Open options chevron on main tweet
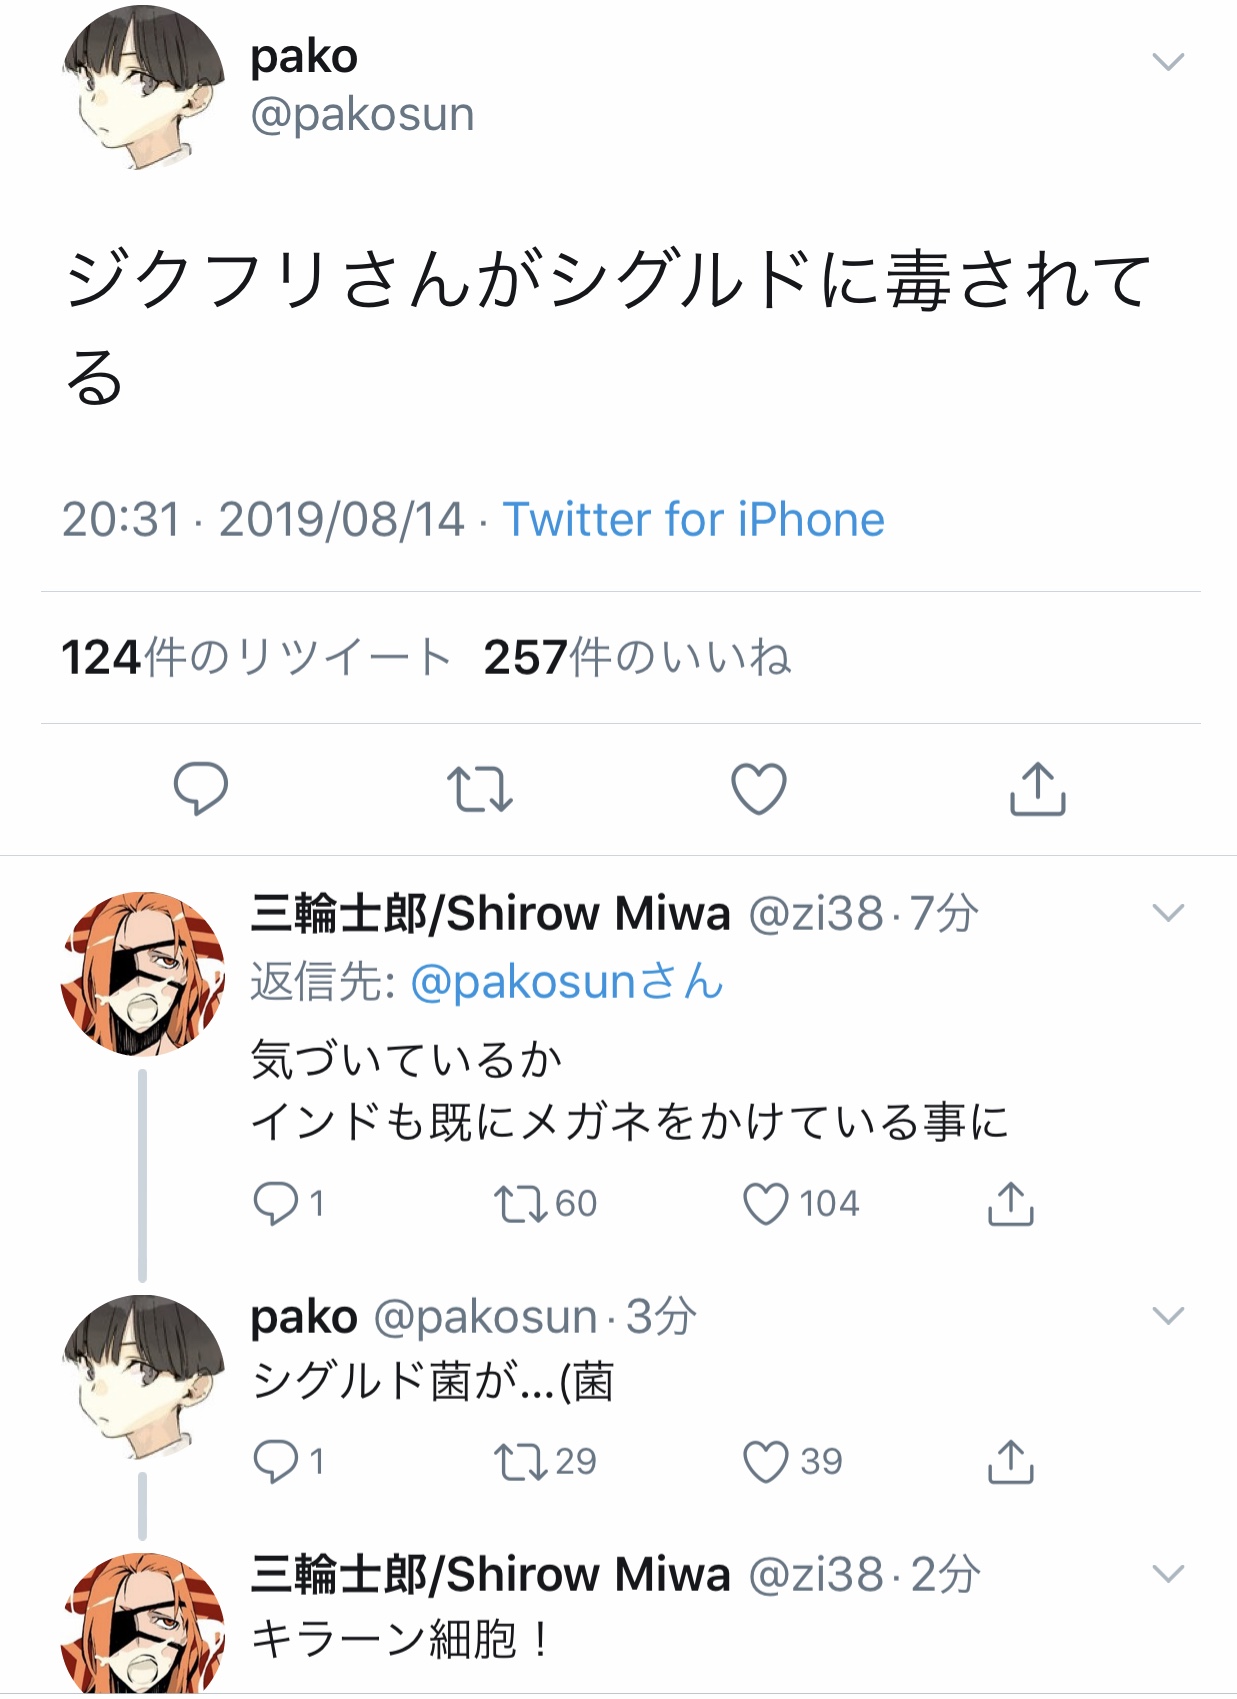1237x1699 pixels. [1168, 62]
